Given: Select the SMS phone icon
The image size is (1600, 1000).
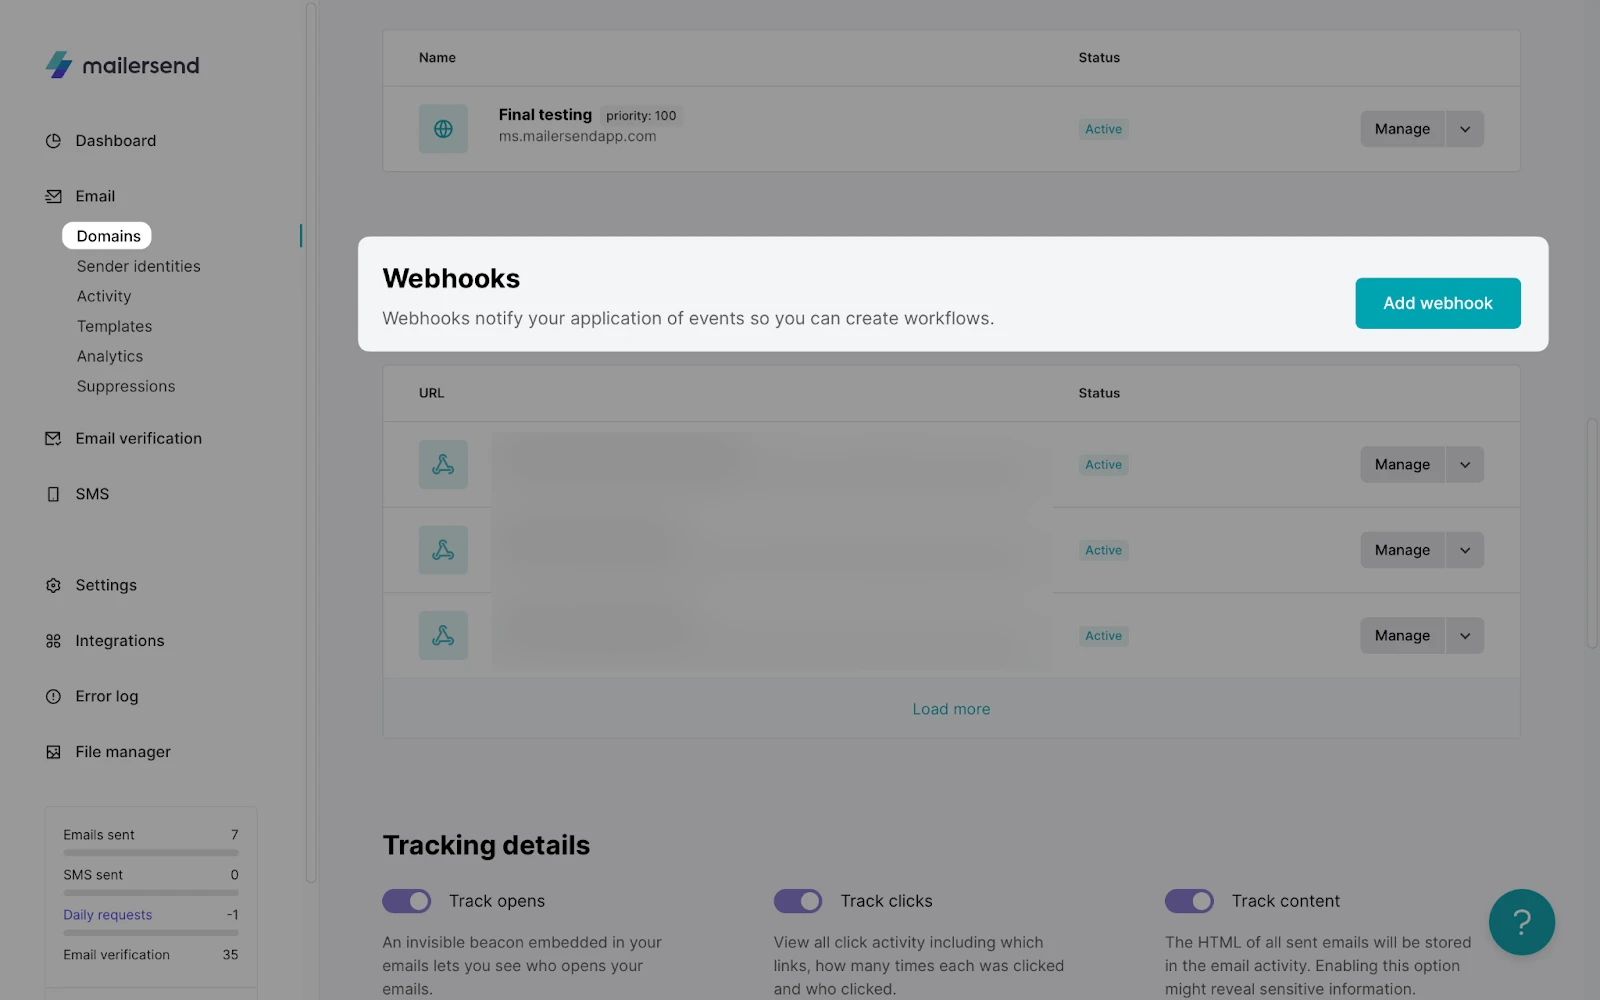Looking at the screenshot, I should point(53,494).
